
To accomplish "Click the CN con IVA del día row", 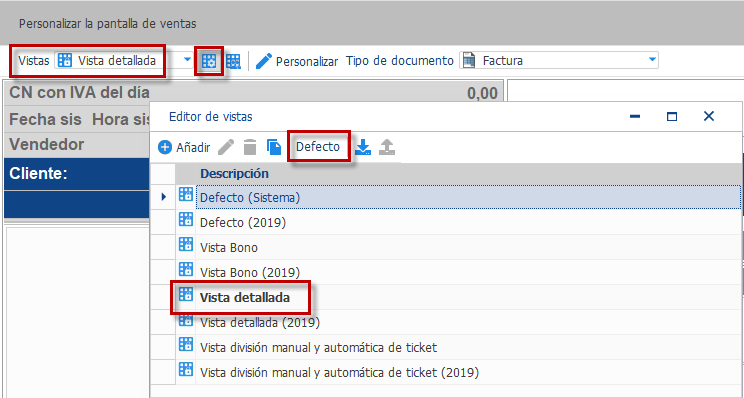I will click(253, 92).
